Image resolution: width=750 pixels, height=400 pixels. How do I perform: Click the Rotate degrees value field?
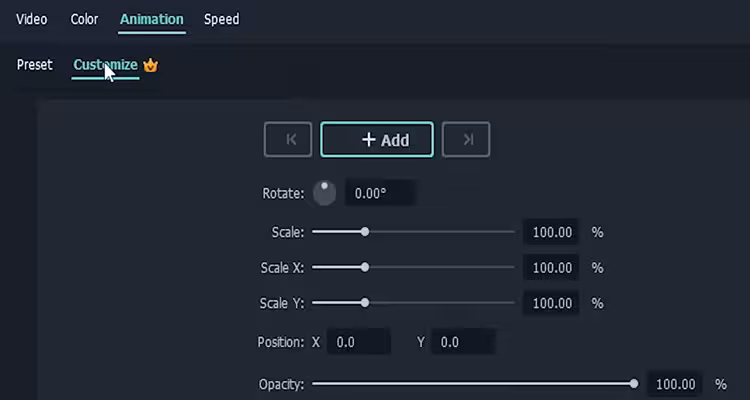tap(380, 194)
